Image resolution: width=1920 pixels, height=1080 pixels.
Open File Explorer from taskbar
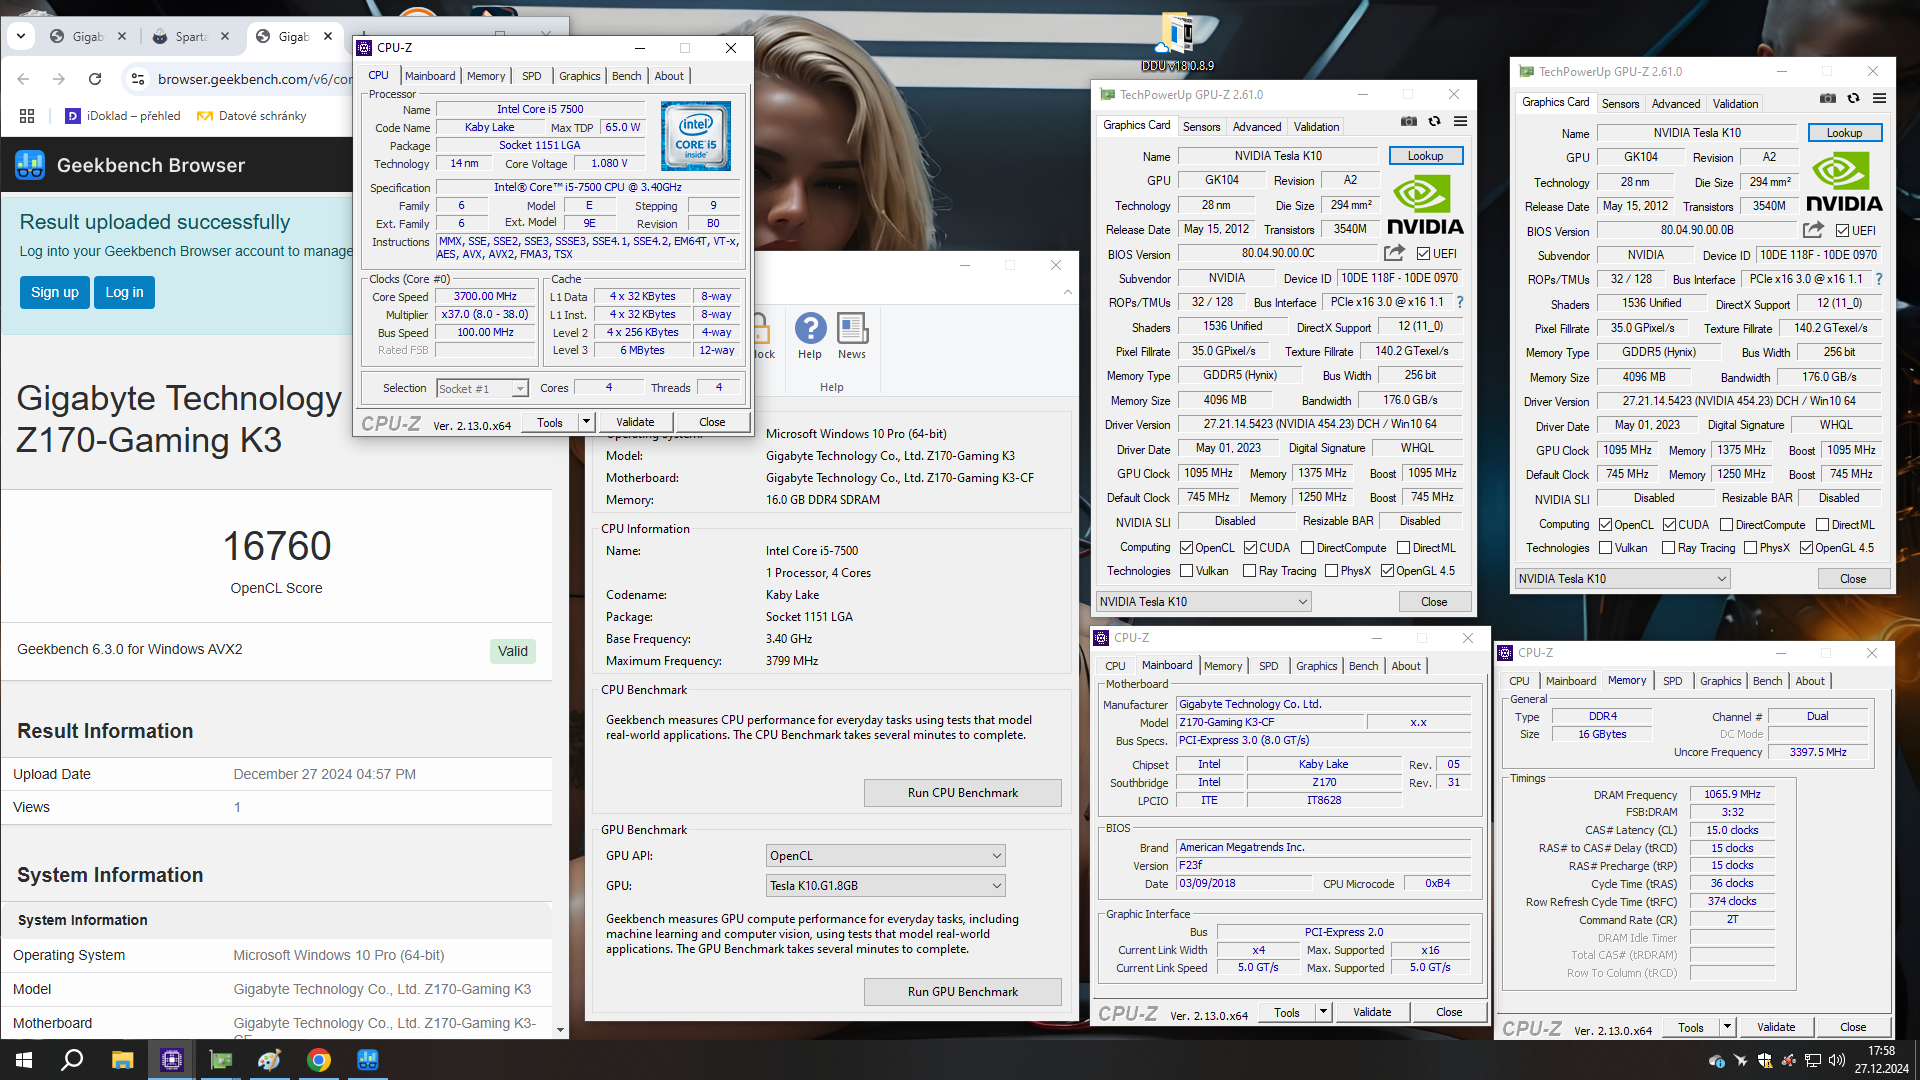point(122,1060)
